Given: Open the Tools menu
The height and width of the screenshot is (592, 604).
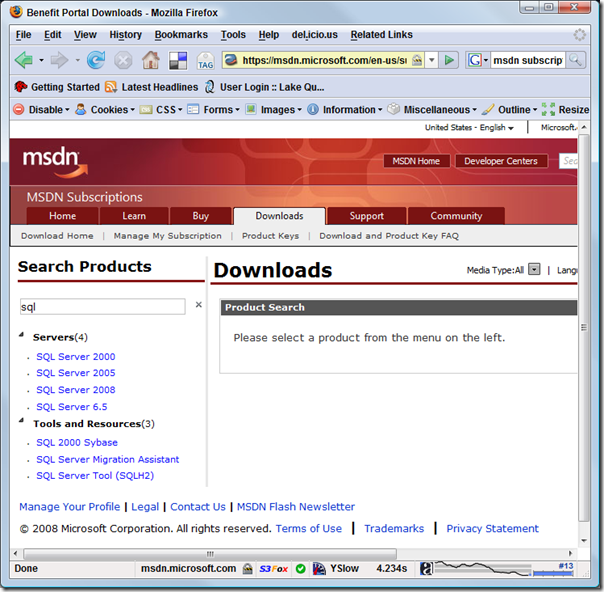Looking at the screenshot, I should pyautogui.click(x=233, y=35).
